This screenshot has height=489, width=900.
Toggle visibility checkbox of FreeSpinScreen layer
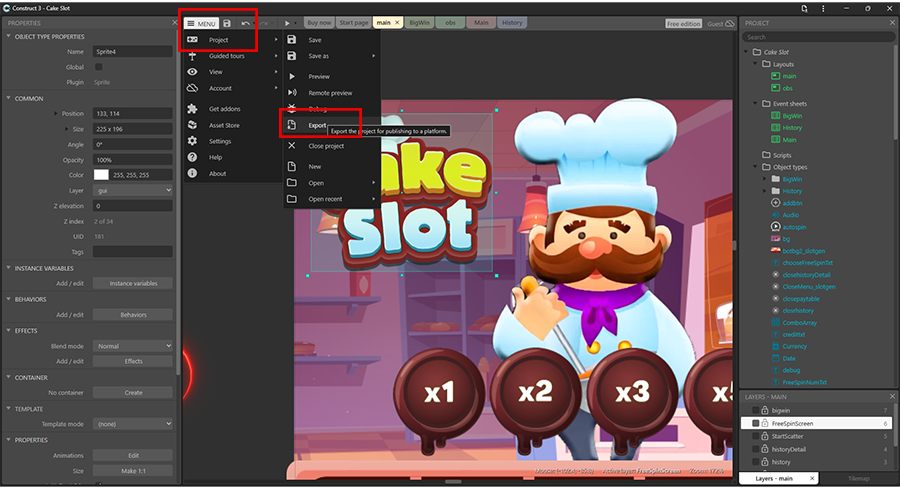[756, 424]
